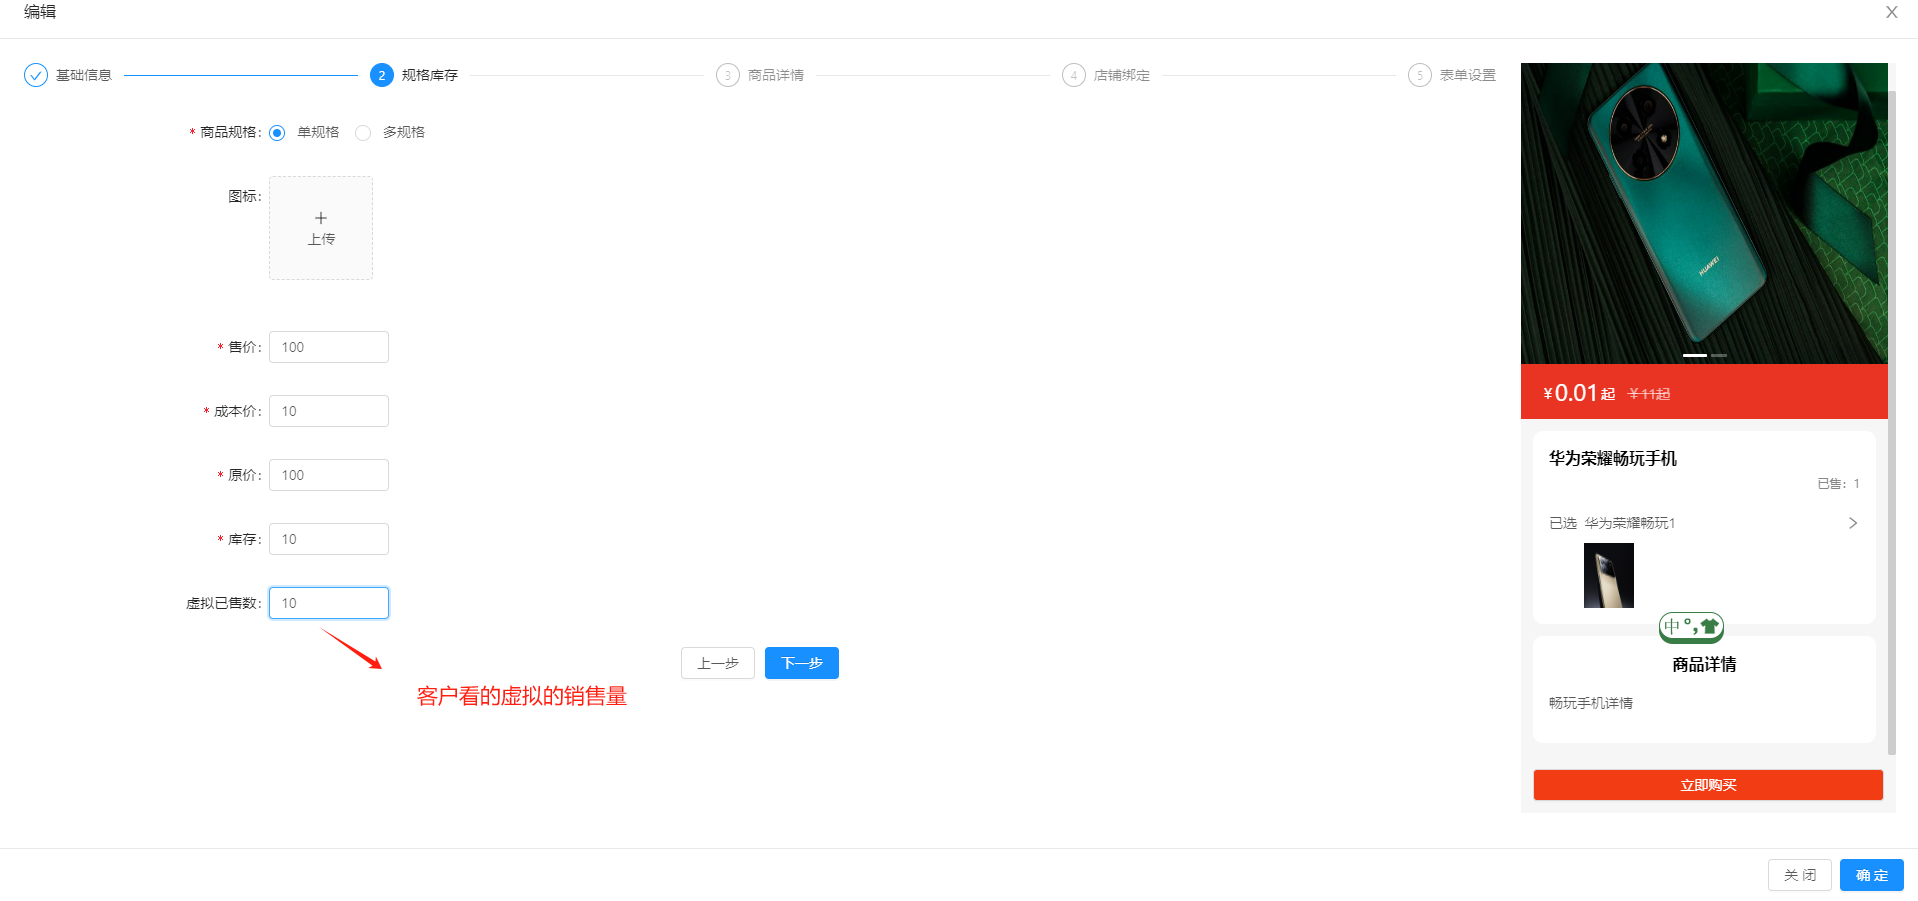
Task: Click the step 3 商品详情 circle icon
Action: 728,75
